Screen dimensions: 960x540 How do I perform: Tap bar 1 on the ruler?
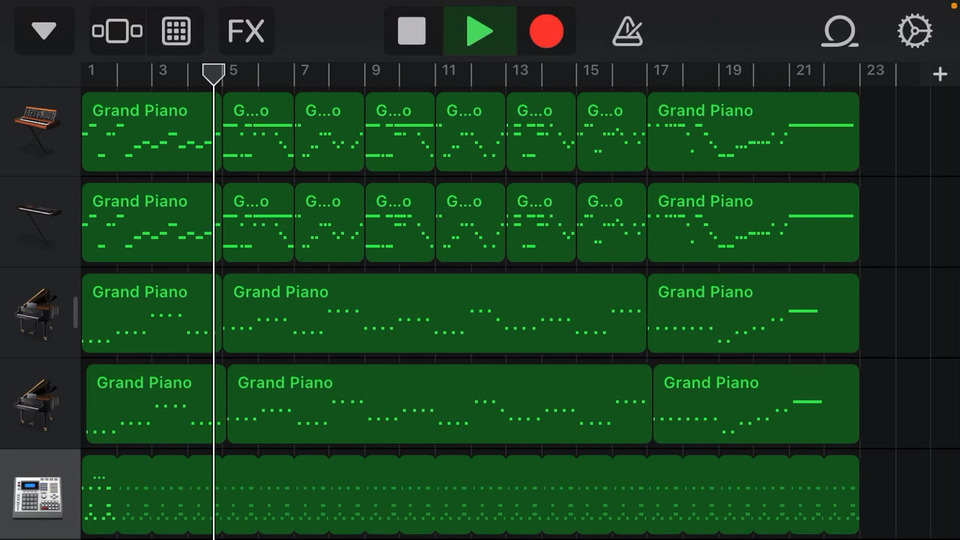click(91, 70)
